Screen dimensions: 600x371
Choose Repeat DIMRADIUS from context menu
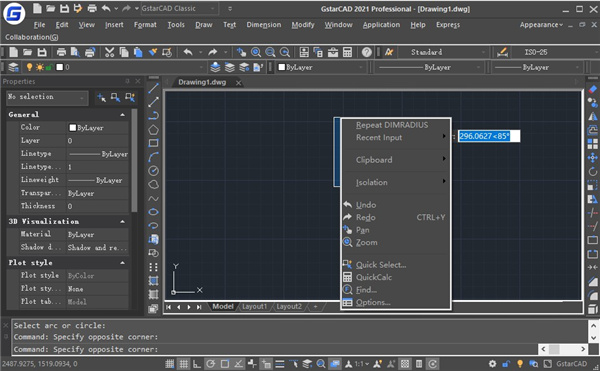pyautogui.click(x=396, y=125)
